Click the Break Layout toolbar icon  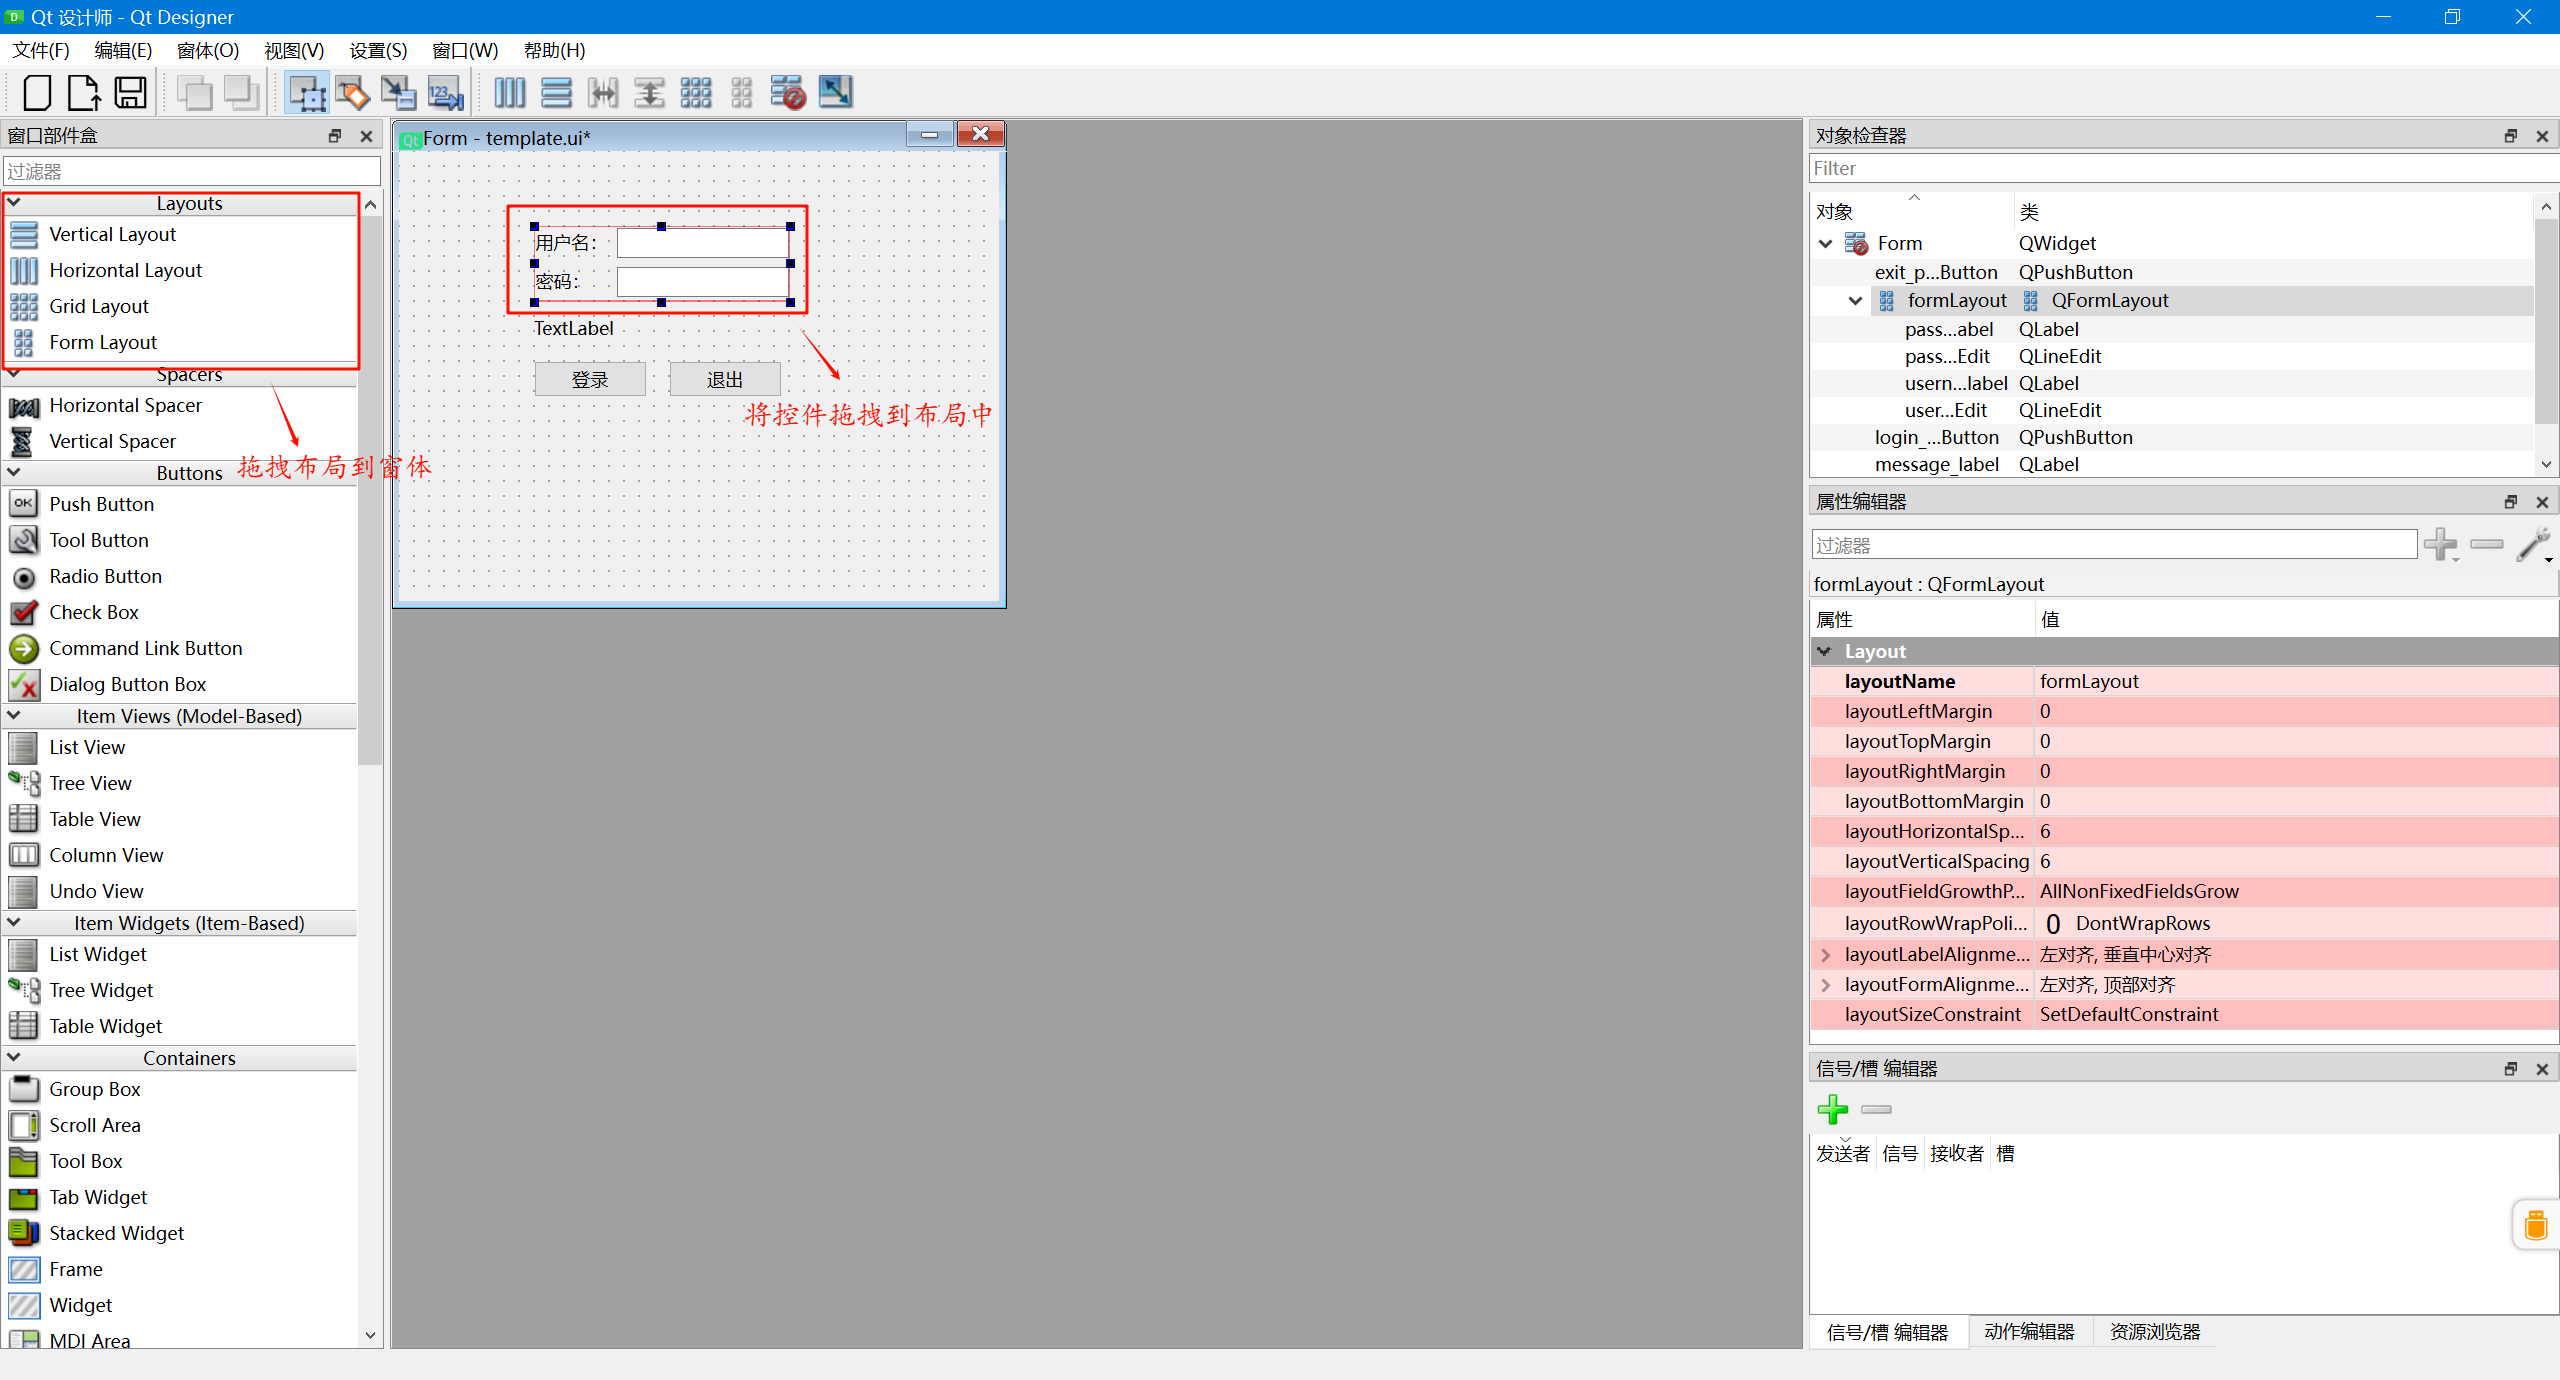[788, 93]
